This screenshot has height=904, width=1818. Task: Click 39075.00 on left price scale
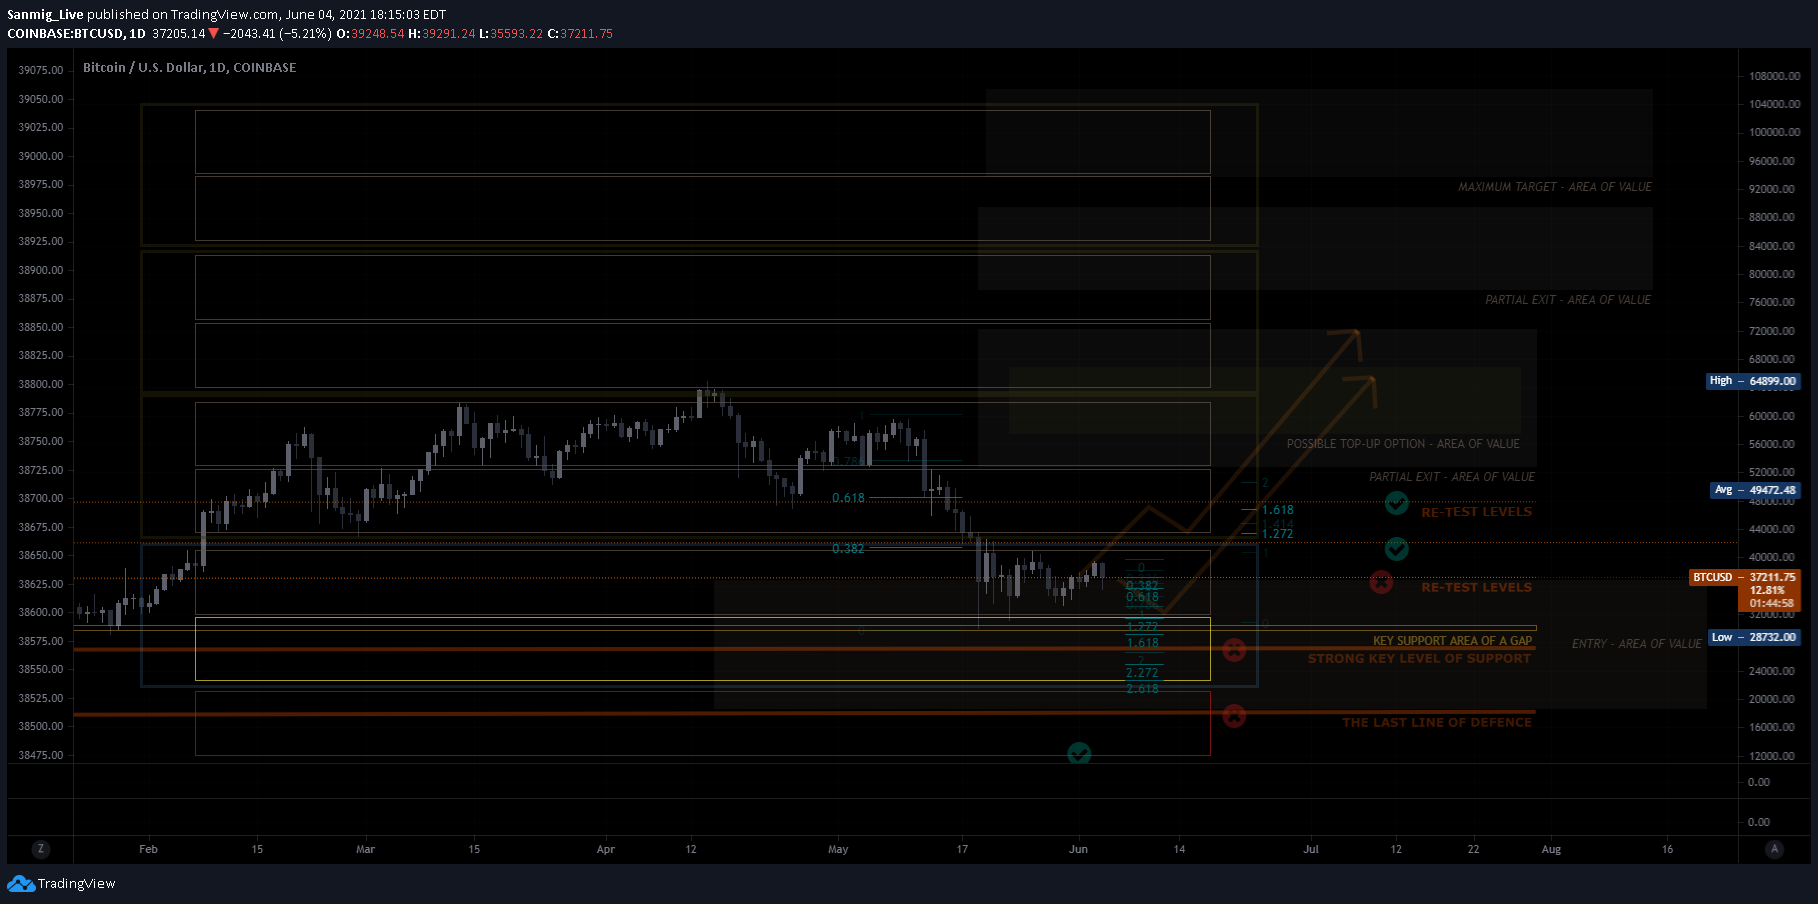40,70
